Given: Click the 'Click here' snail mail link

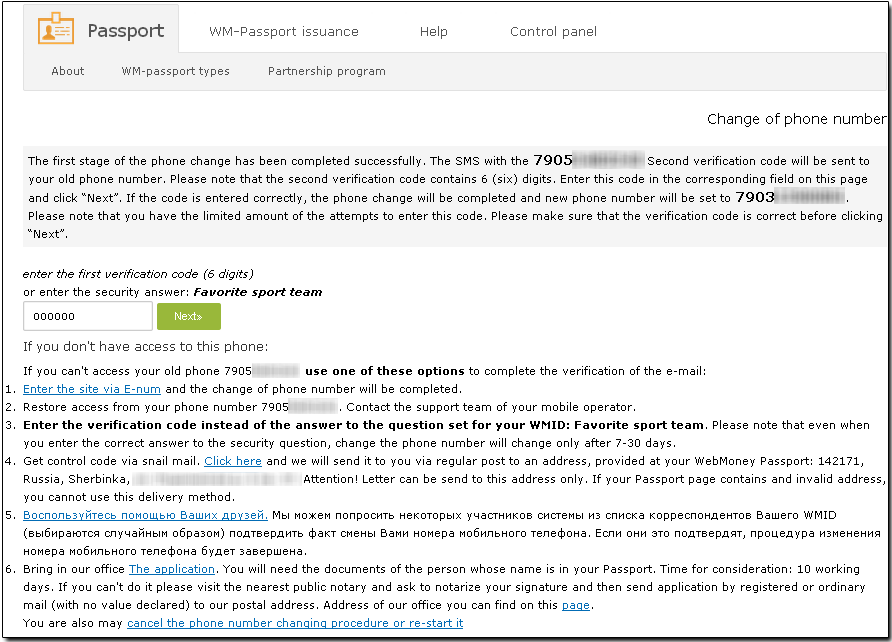Looking at the screenshot, I should click(233, 461).
